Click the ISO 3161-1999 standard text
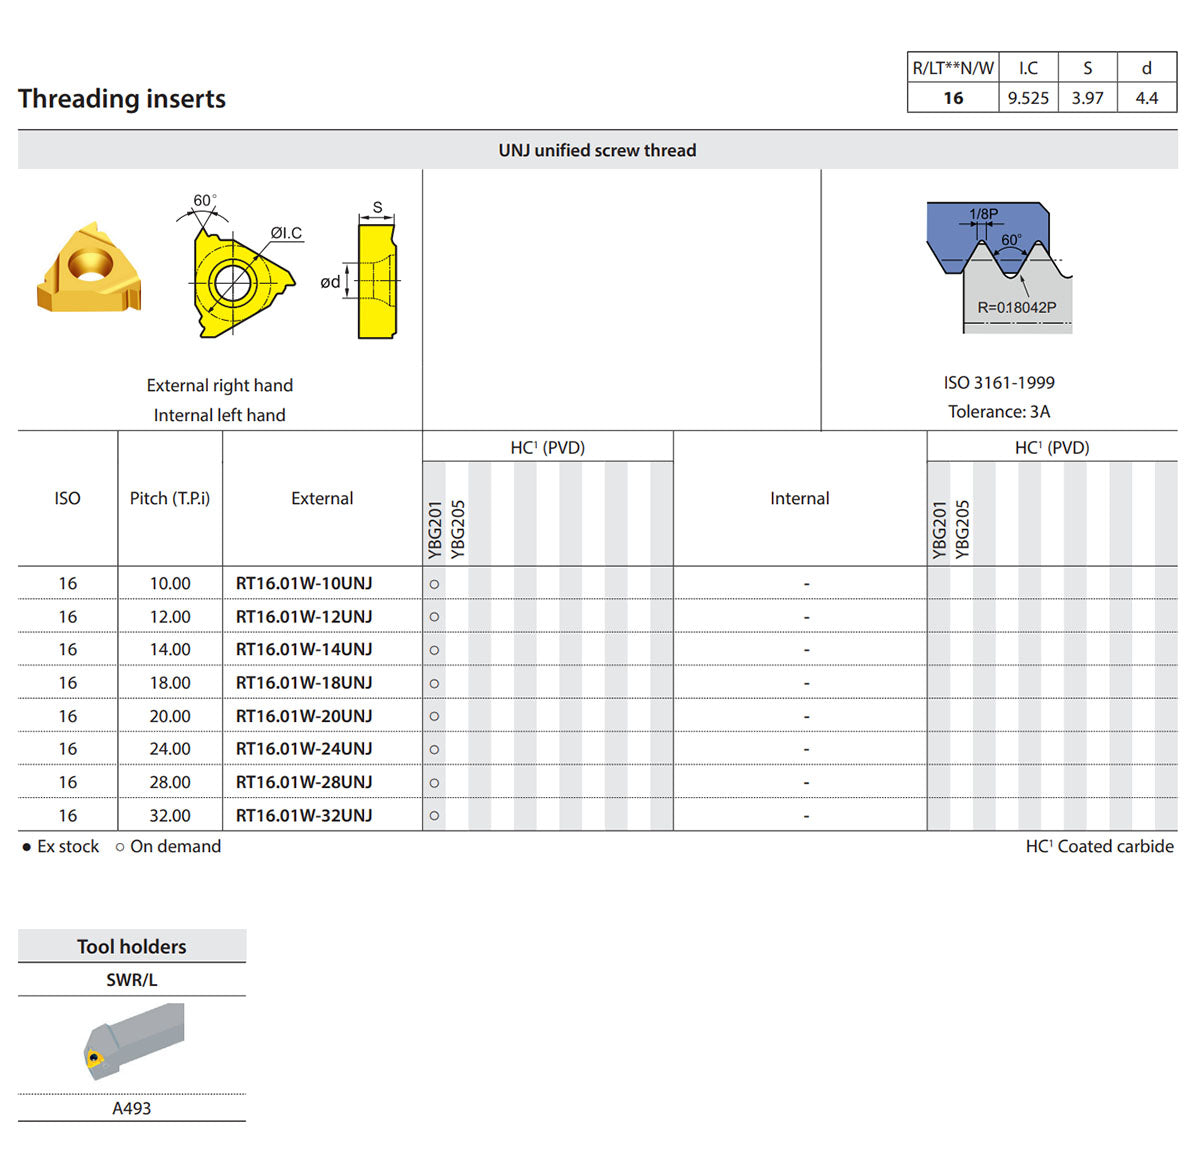Screen dimensions: 1200x1155 point(999,382)
